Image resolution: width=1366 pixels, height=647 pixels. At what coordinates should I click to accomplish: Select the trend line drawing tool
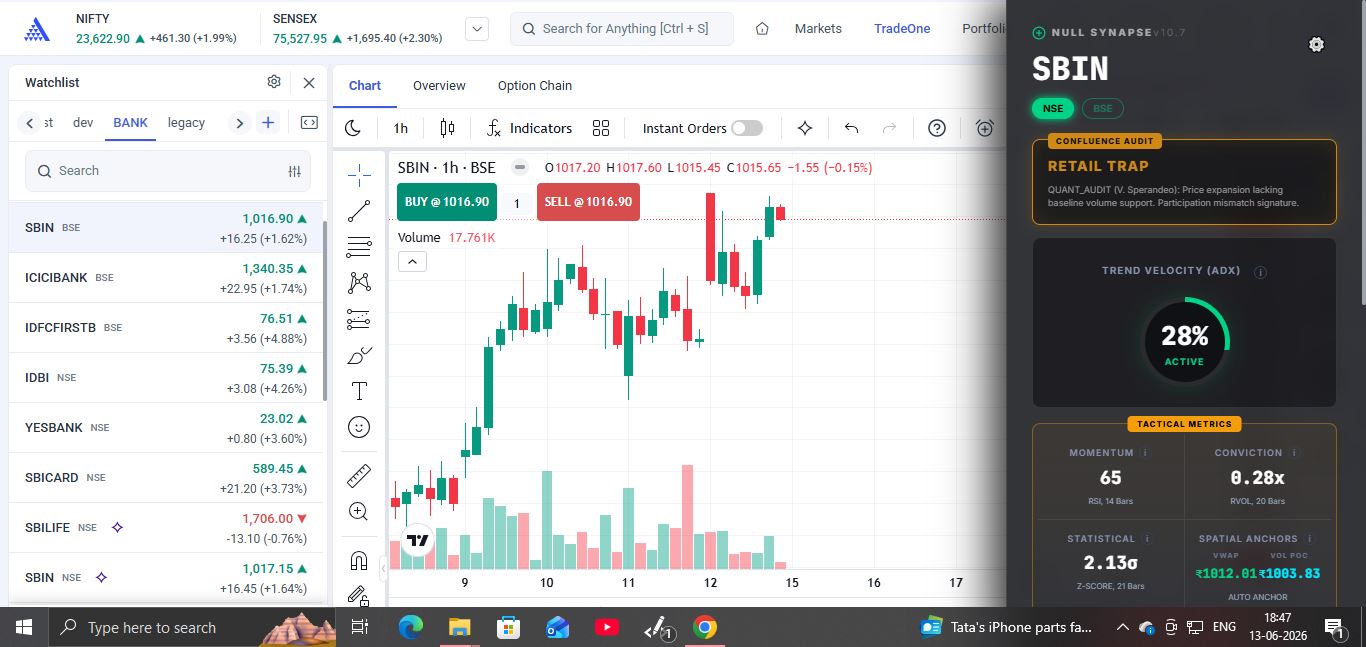[x=359, y=211]
